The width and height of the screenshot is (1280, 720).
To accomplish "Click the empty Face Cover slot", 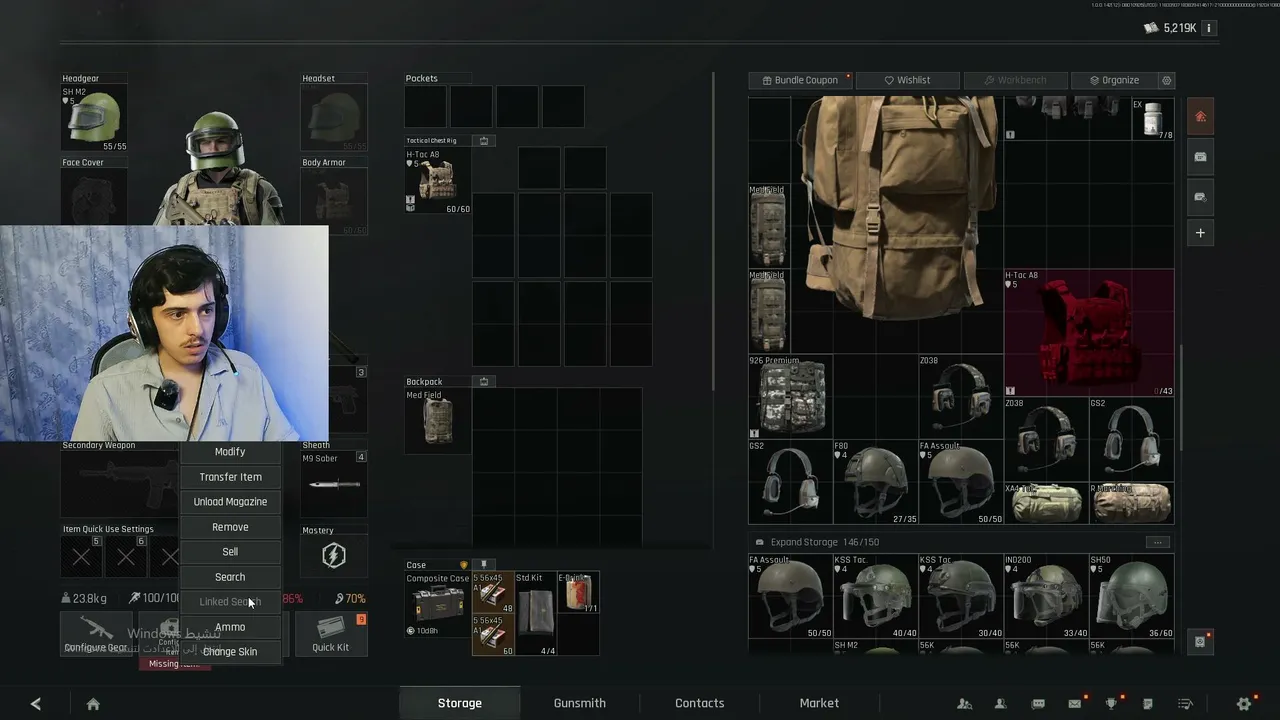I will (x=95, y=196).
